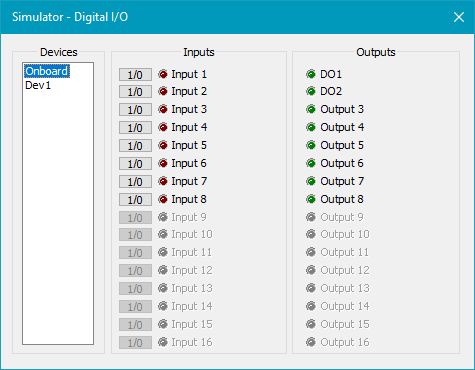Click the red LED of Input 8
Screen dimensions: 475x370
click(163, 199)
